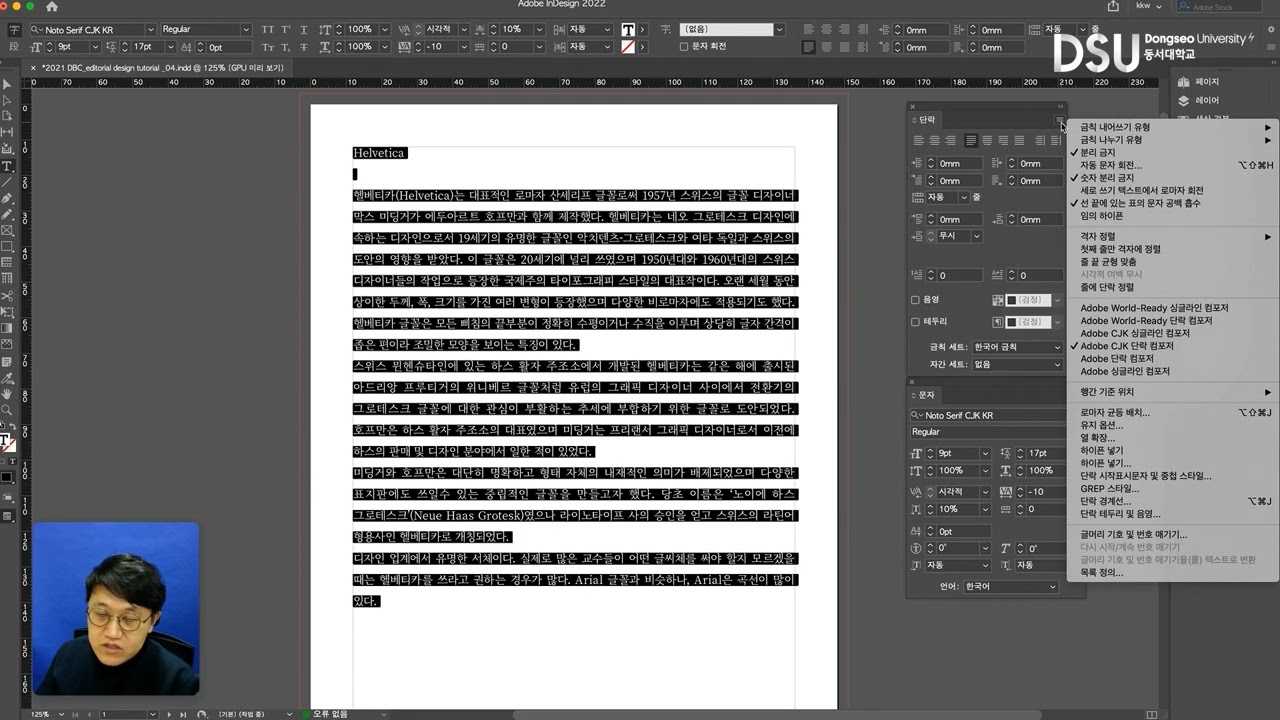The image size is (1280, 720).
Task: Open 금칙 세트 한국어 금칙 dropdown
Action: tap(1017, 347)
